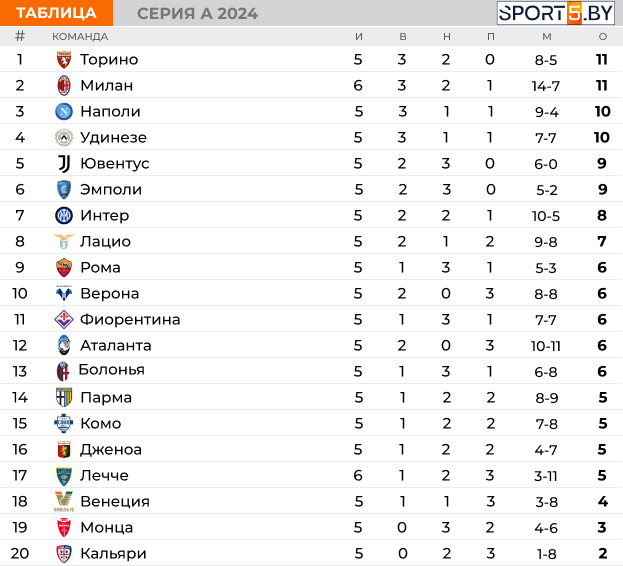The height and width of the screenshot is (566, 623).
Task: Click the Cagliari club crest
Action: pos(64,554)
